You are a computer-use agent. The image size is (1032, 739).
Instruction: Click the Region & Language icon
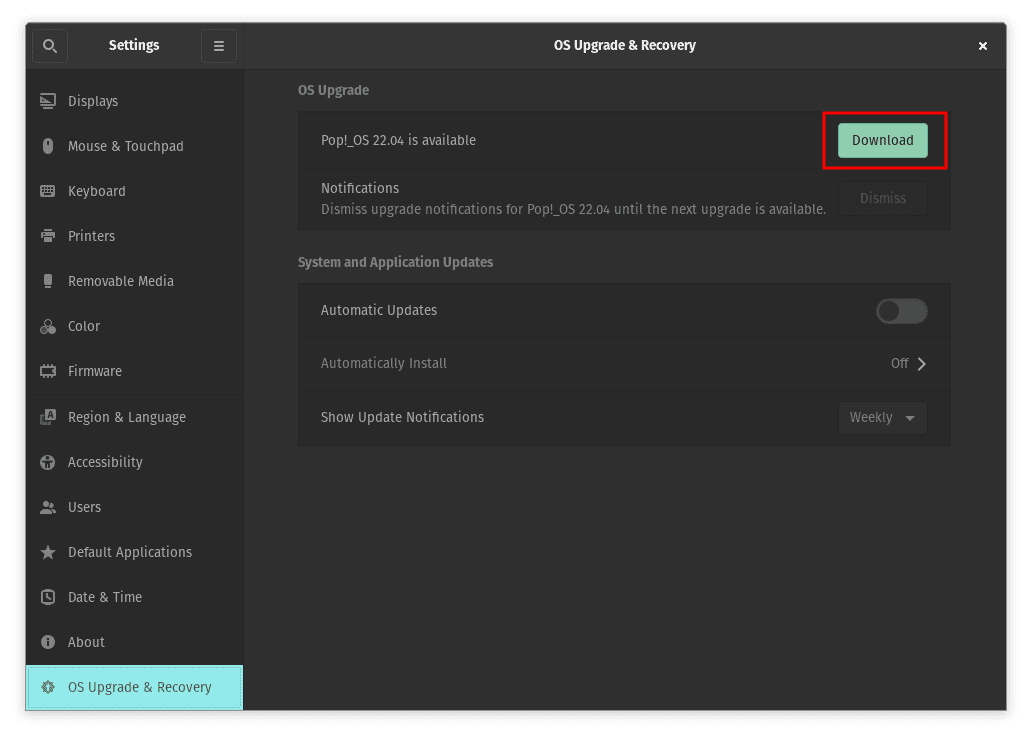point(47,417)
